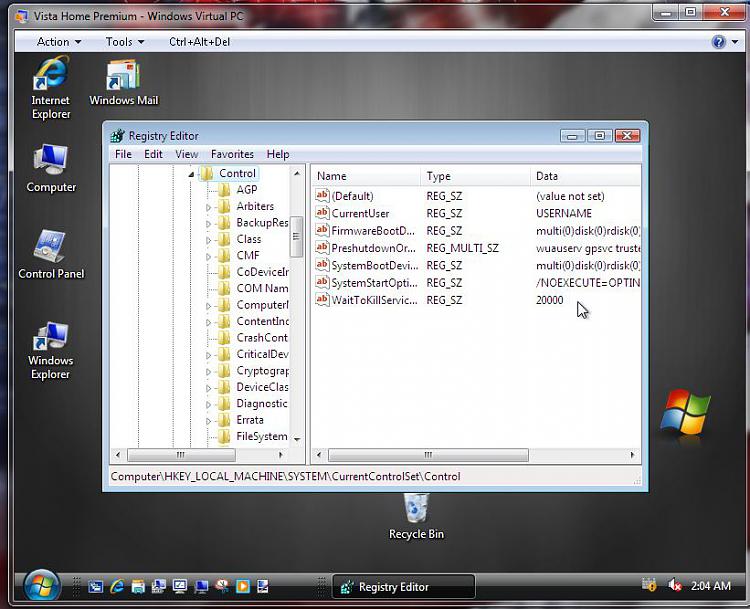Click the icon beside the WaitToKillServic... value
This screenshot has height=609, width=750.
click(322, 300)
